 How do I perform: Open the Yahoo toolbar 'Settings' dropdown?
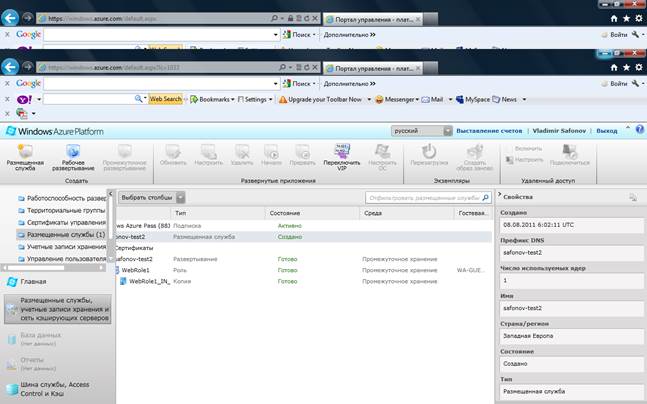tap(255, 99)
